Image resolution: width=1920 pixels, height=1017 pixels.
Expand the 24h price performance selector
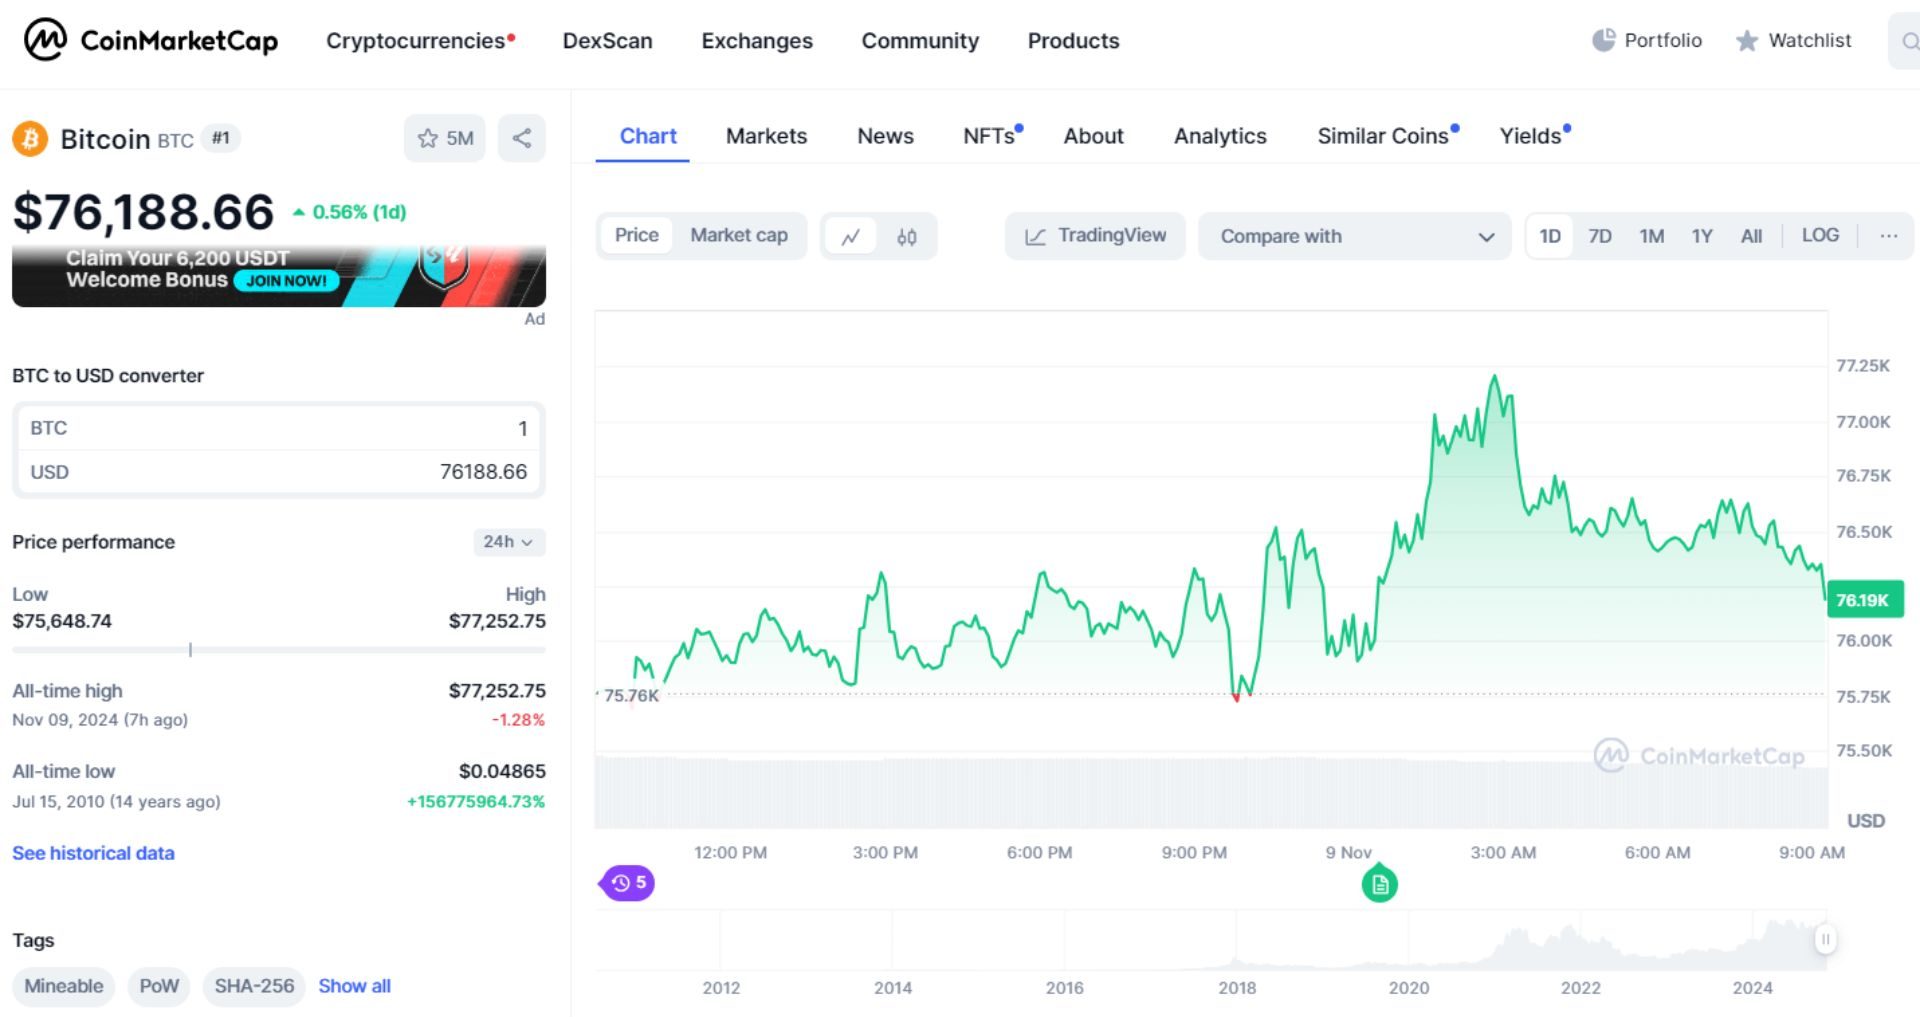click(x=508, y=542)
